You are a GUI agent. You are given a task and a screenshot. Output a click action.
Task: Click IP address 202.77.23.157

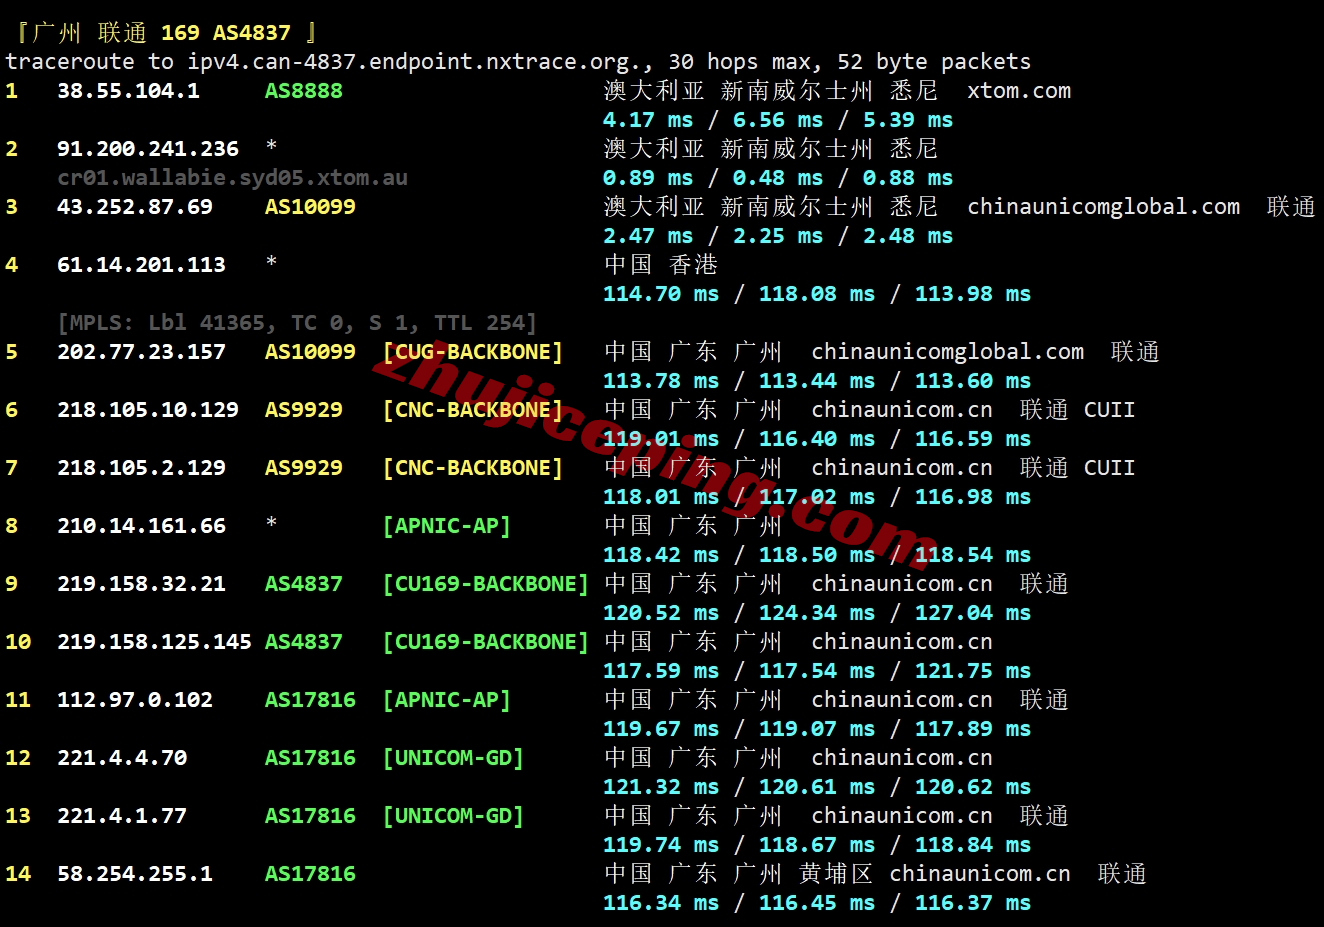[141, 352]
